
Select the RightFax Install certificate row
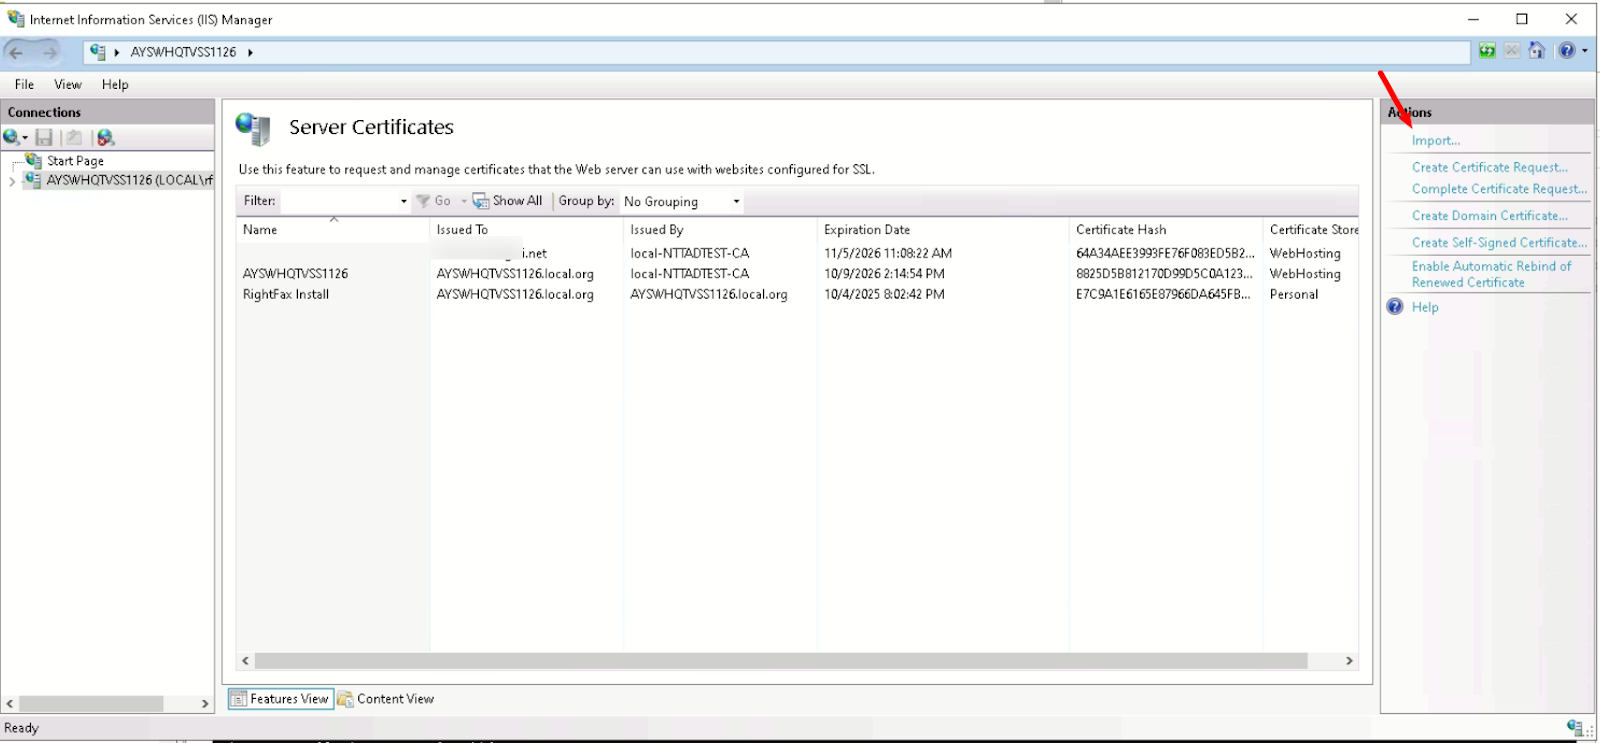pyautogui.click(x=797, y=295)
